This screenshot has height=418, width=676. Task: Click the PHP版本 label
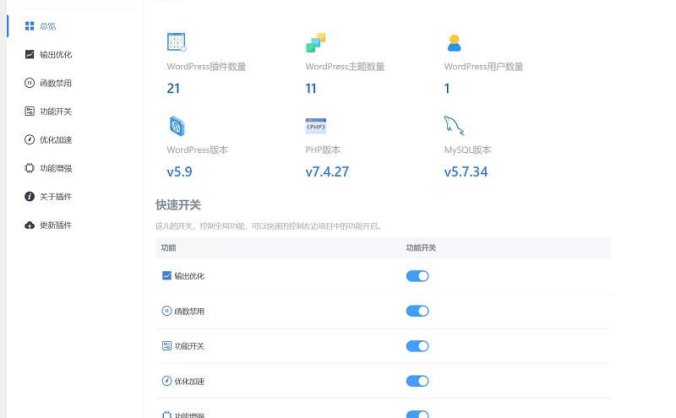[x=323, y=150]
